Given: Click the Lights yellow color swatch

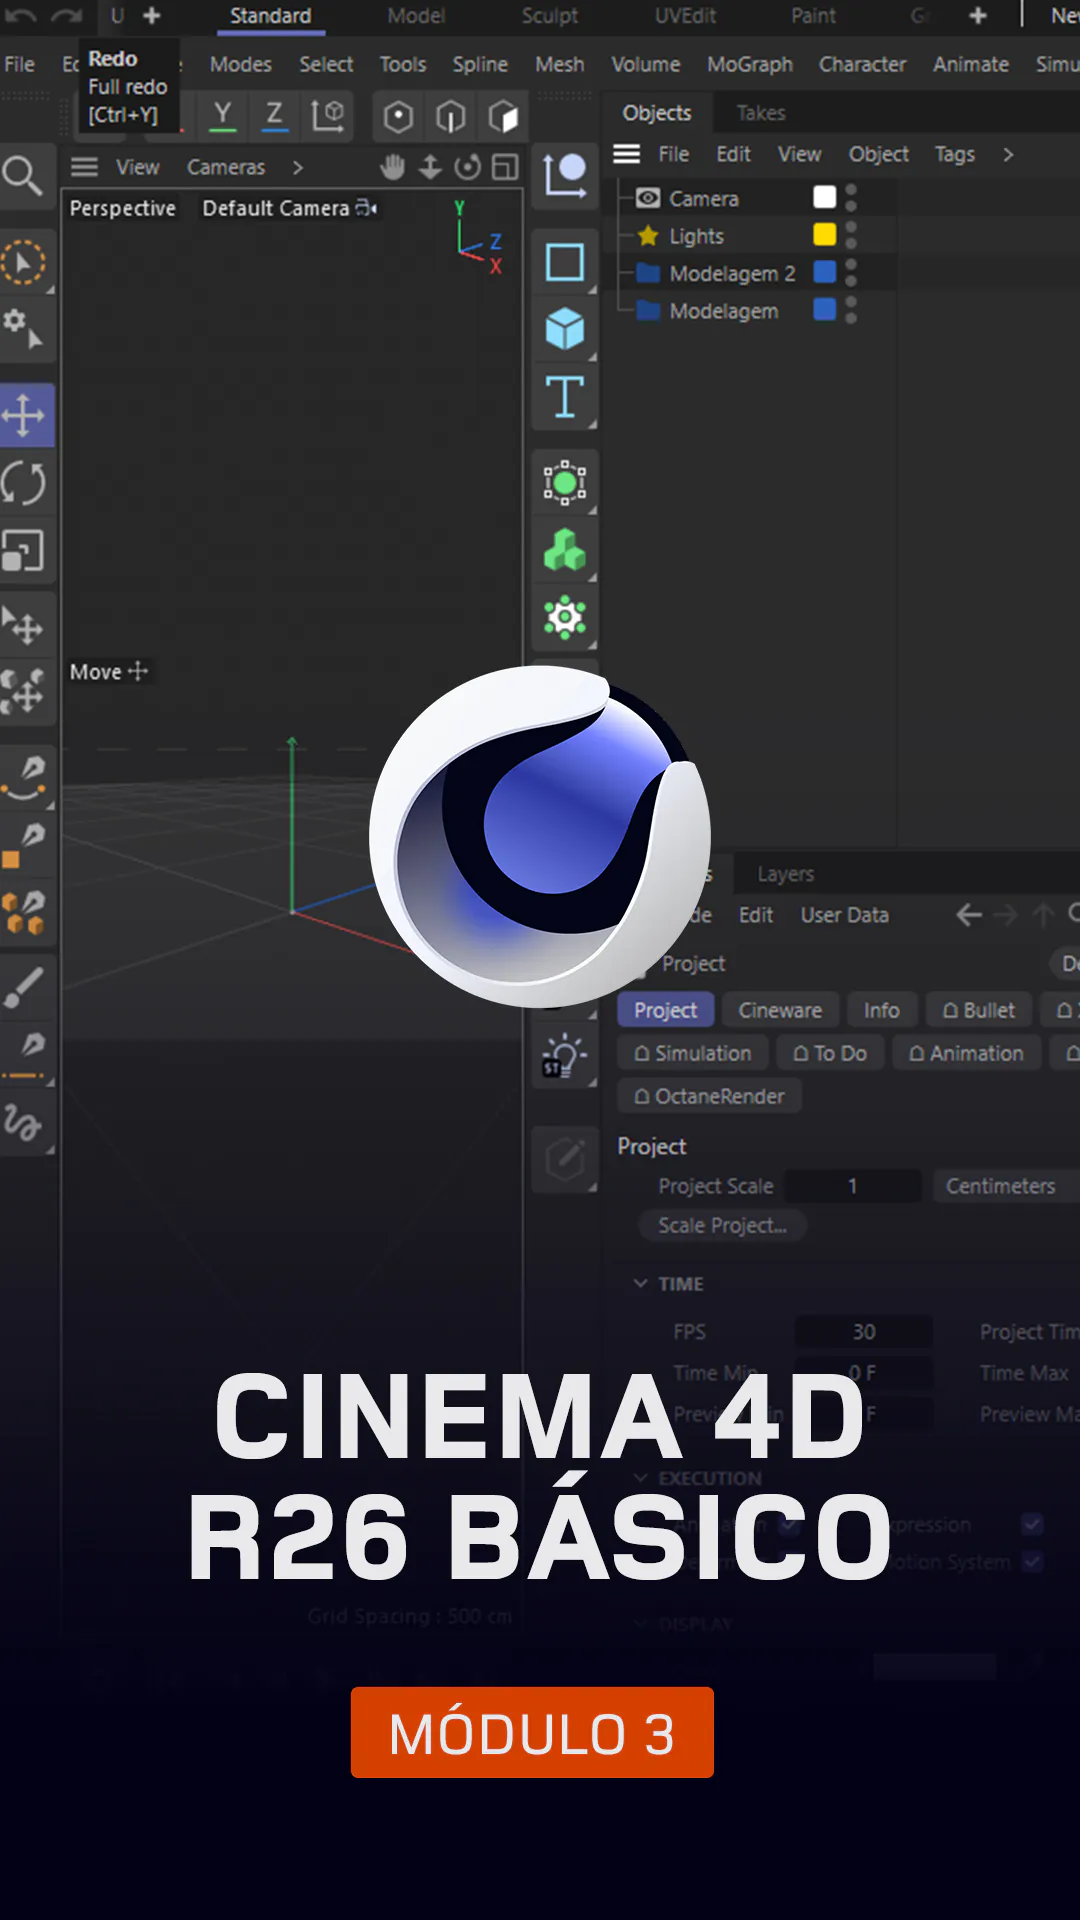Looking at the screenshot, I should point(825,235).
